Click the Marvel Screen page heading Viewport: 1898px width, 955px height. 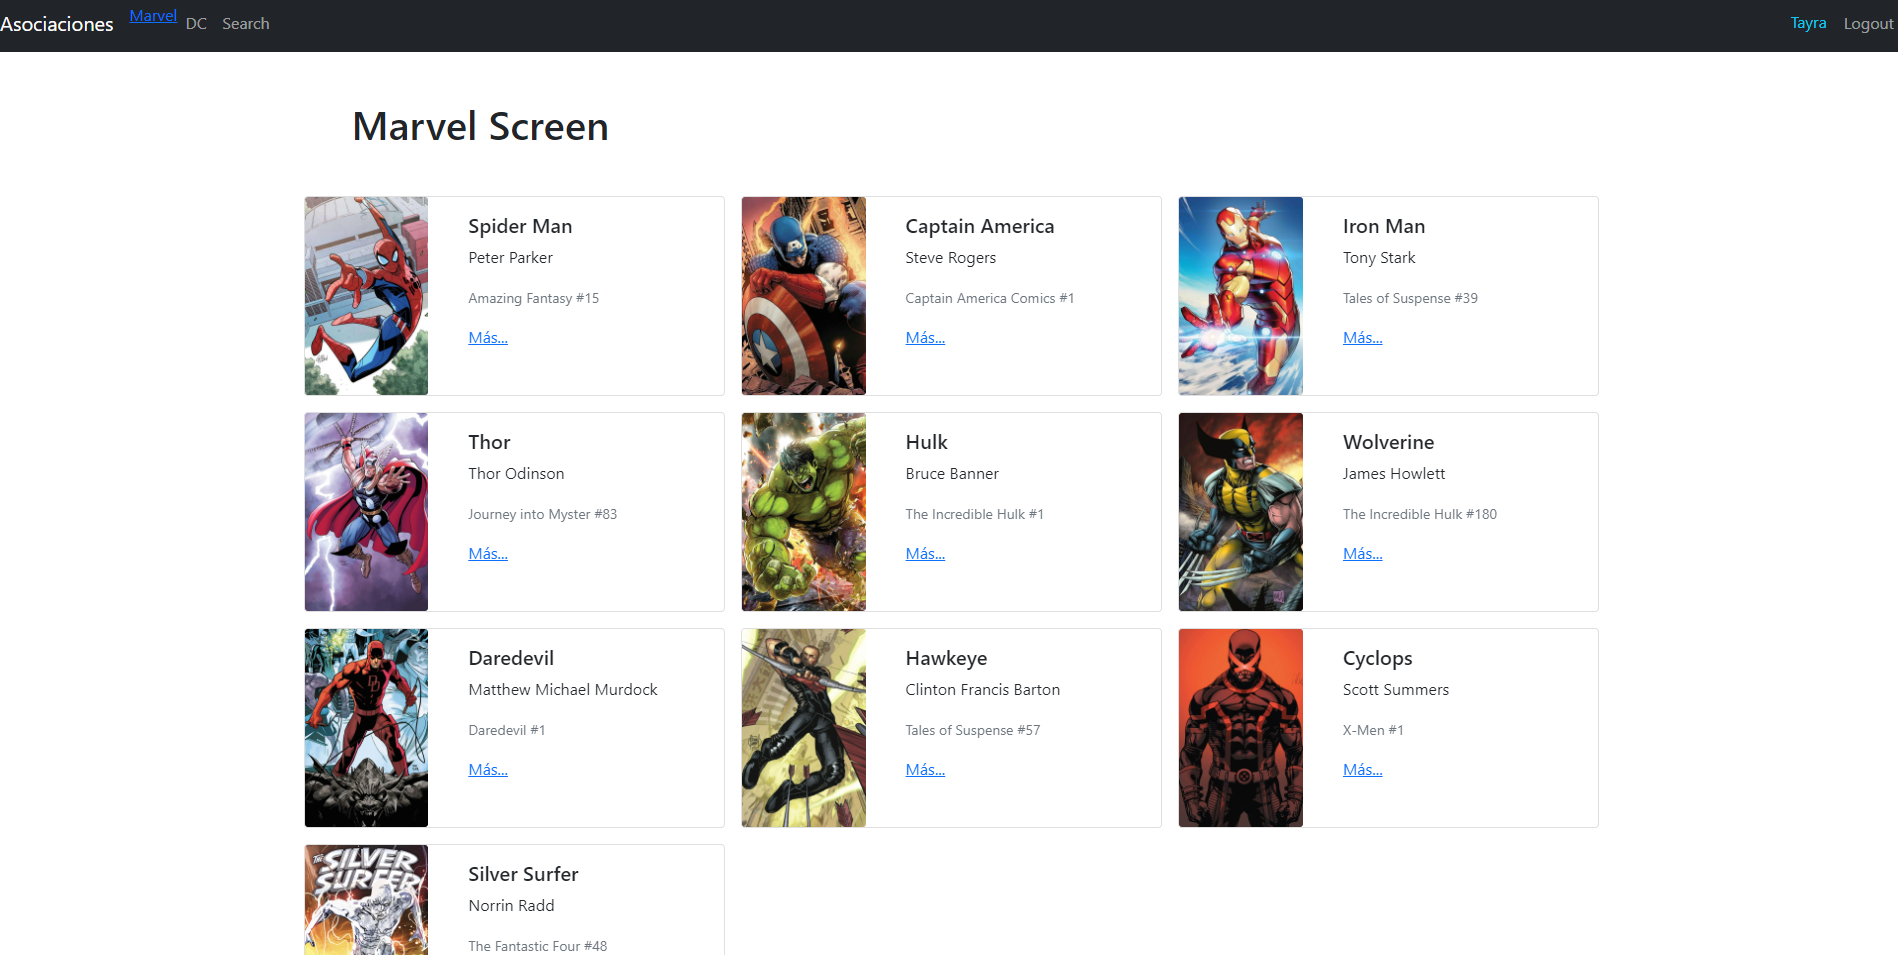pos(480,127)
